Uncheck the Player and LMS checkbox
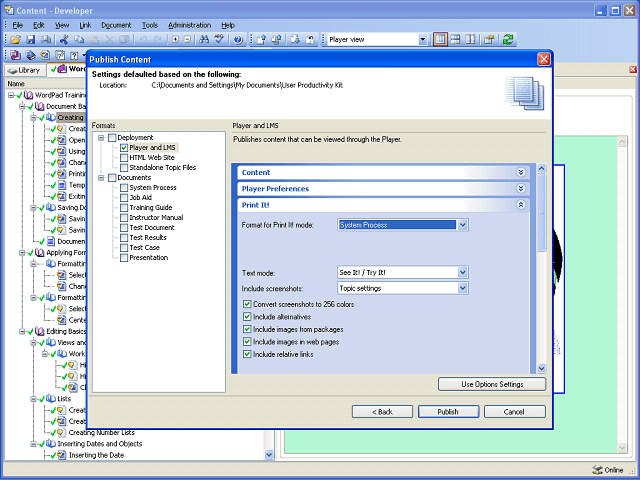640x480 pixels. point(124,148)
